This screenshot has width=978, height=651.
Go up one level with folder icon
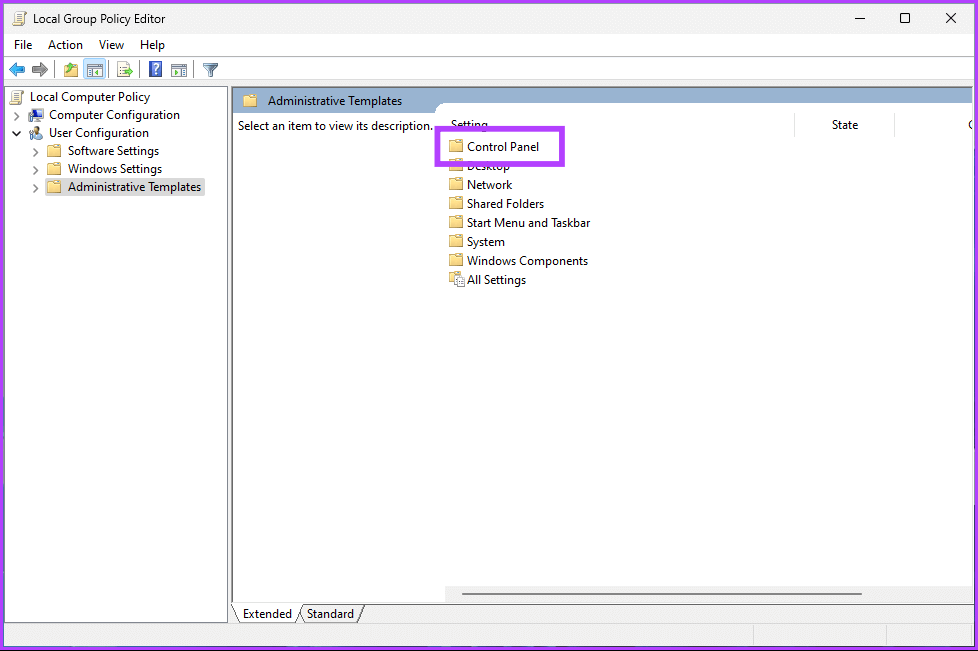[71, 70]
